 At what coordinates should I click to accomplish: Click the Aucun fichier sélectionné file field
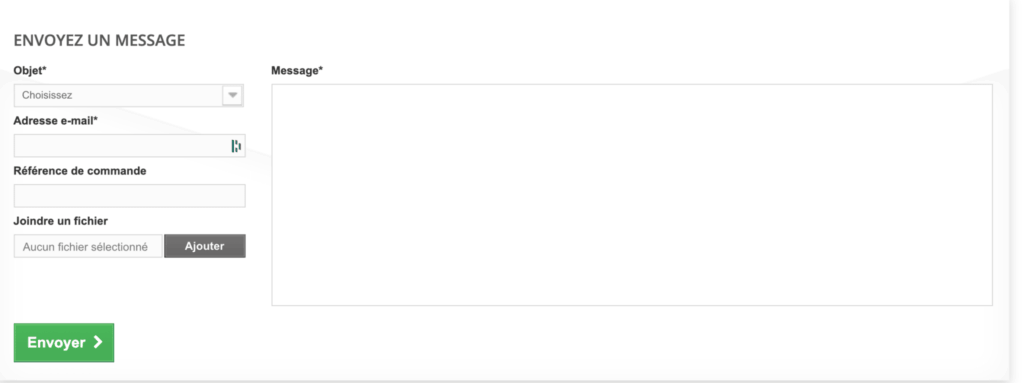(x=88, y=246)
